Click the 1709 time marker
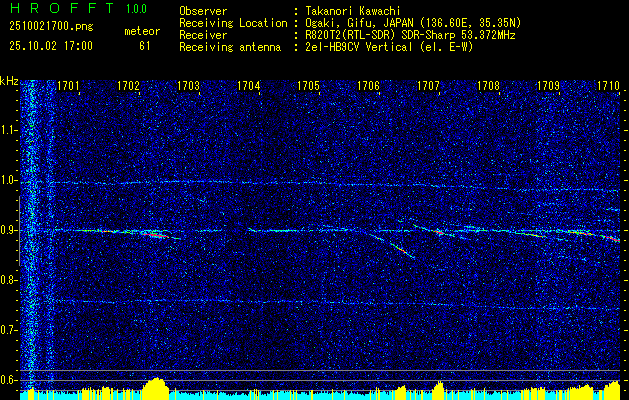 [548, 85]
